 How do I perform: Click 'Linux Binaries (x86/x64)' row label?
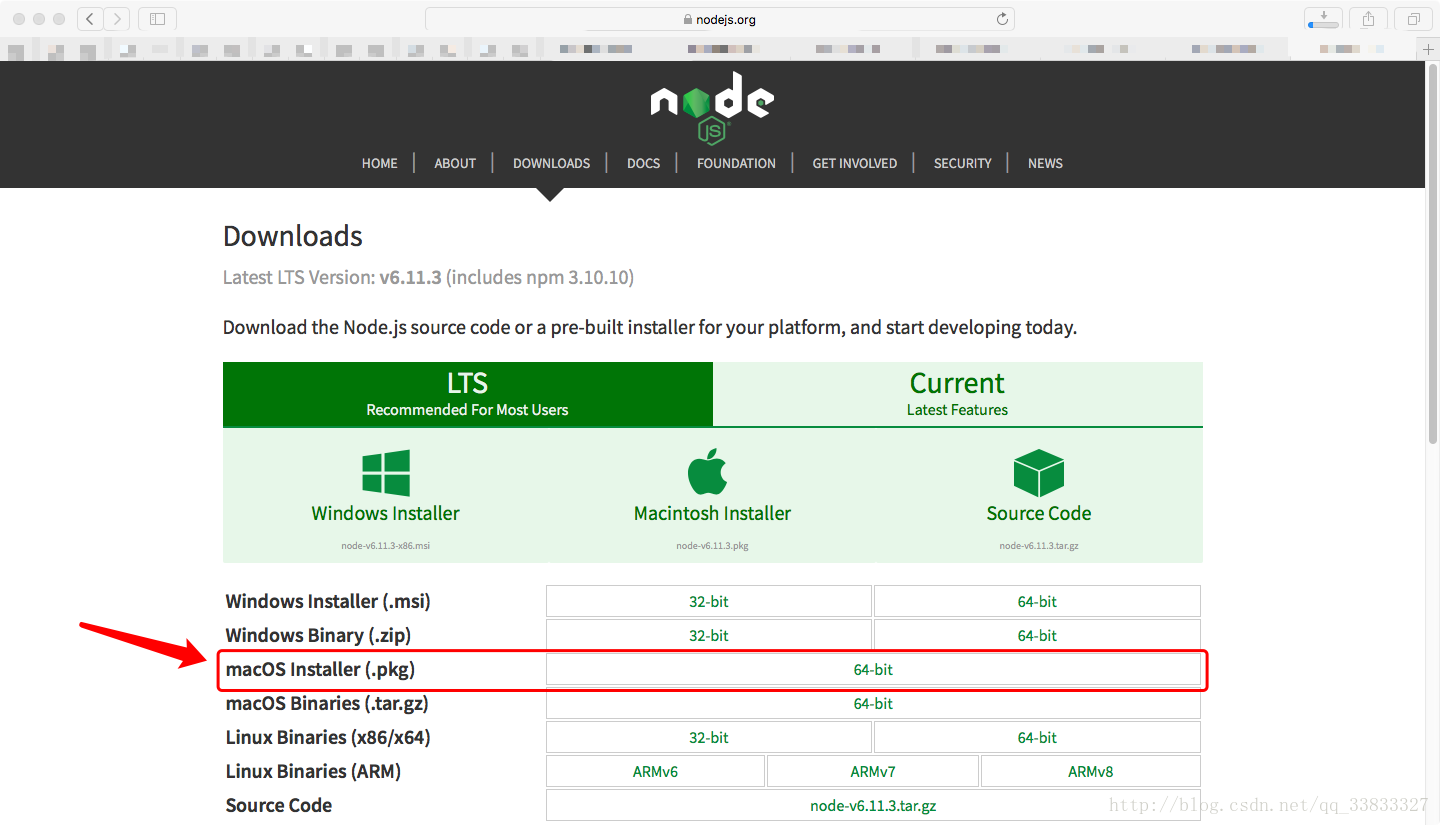328,737
